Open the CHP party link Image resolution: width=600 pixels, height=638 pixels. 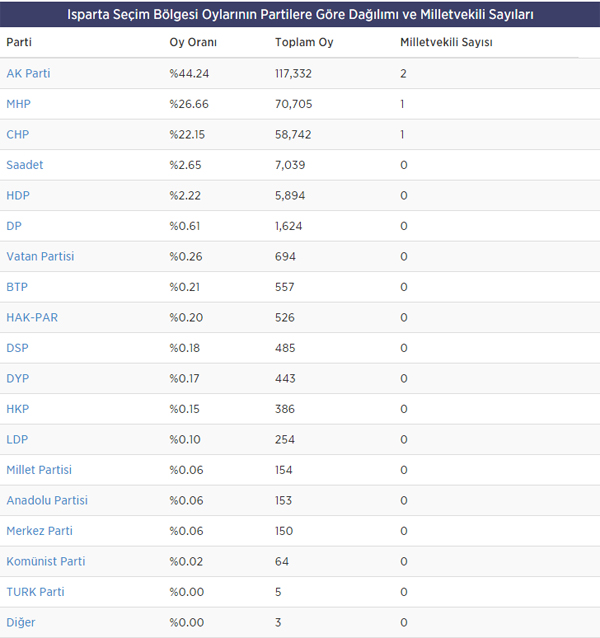17,135
